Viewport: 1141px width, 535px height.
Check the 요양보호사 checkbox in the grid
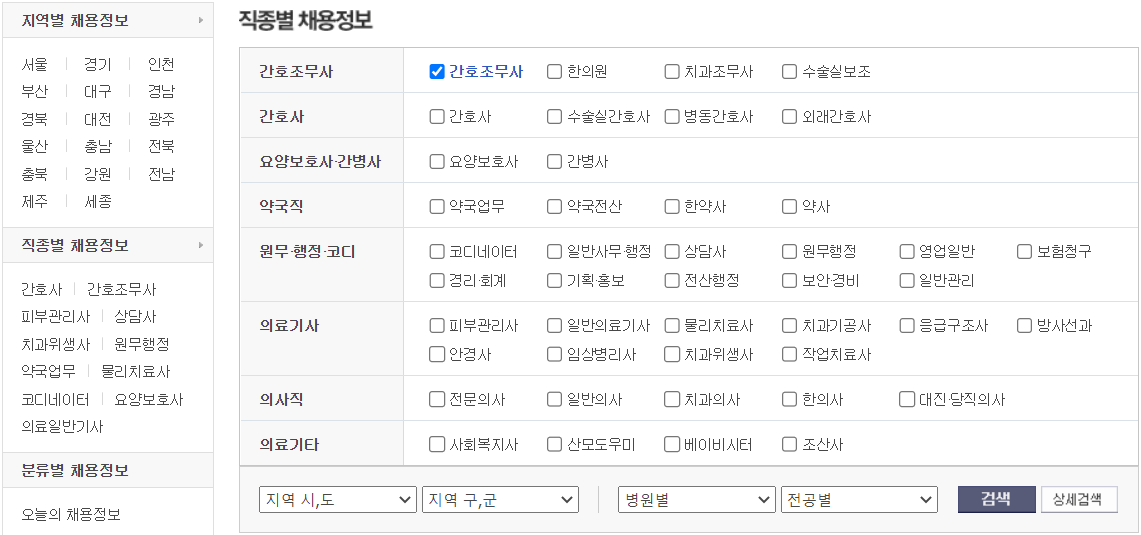(x=437, y=162)
